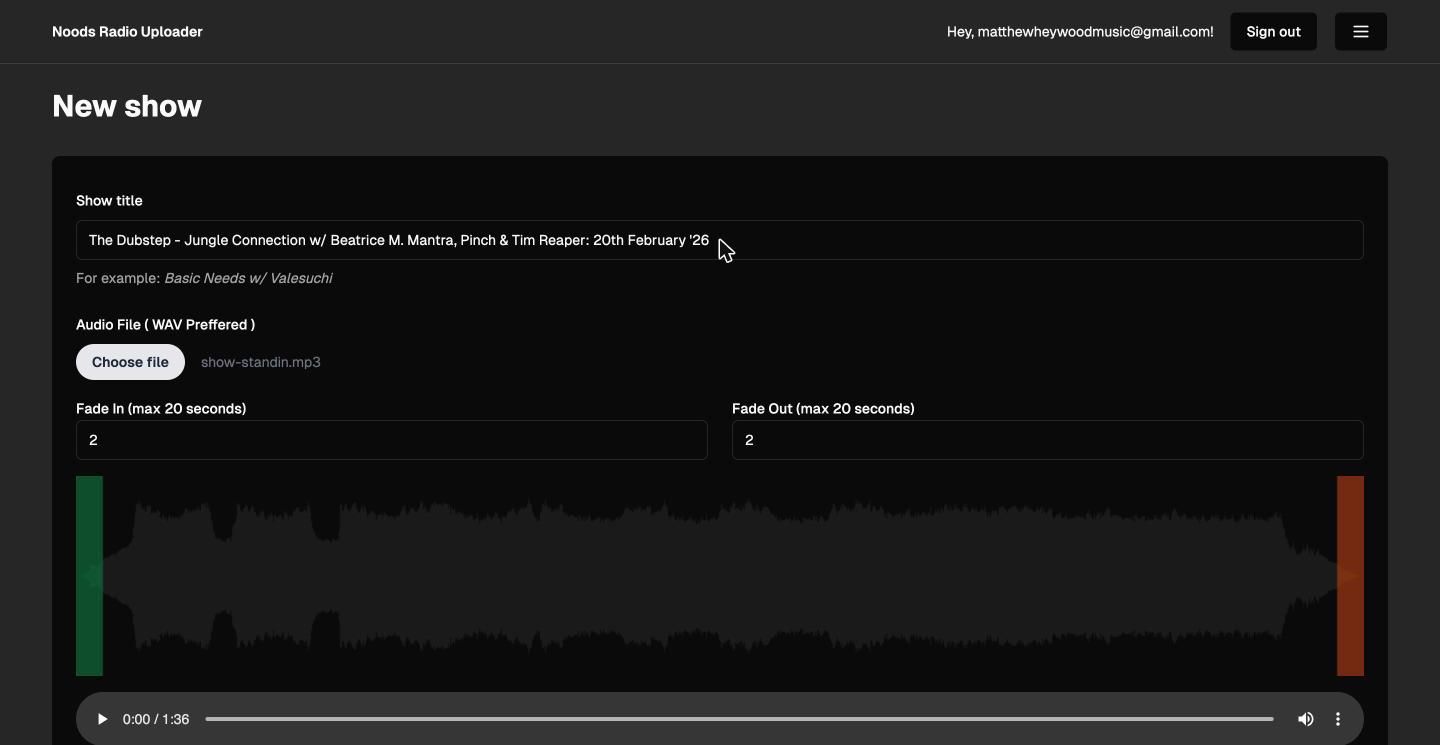Open the hamburger menu
The height and width of the screenshot is (745, 1440).
pos(1360,31)
